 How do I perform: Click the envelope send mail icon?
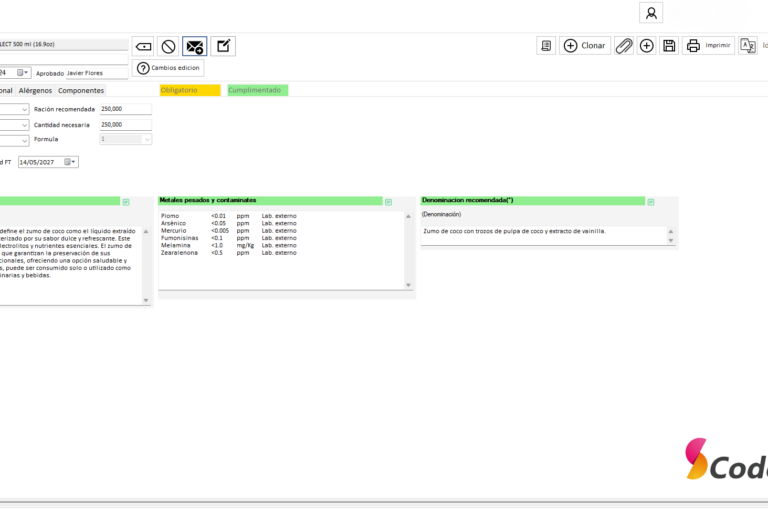point(195,47)
